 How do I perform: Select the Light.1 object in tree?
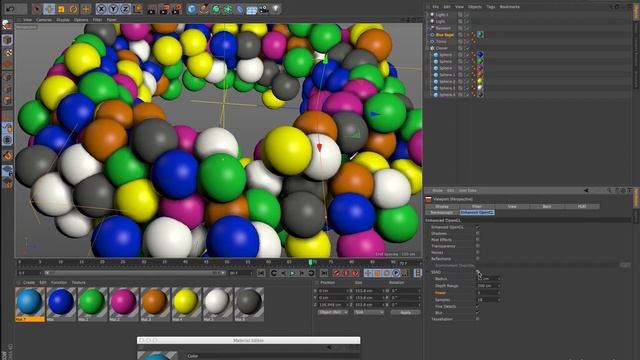point(442,15)
